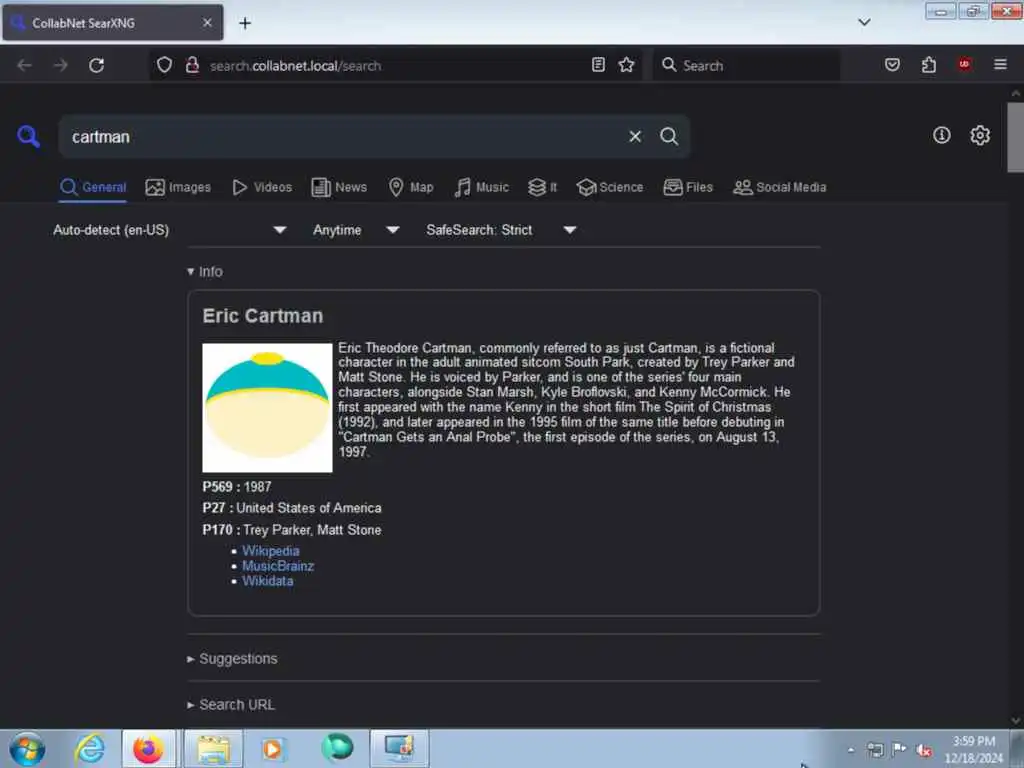The width and height of the screenshot is (1024, 768).
Task: Bookmark this page with the star
Action: [626, 65]
